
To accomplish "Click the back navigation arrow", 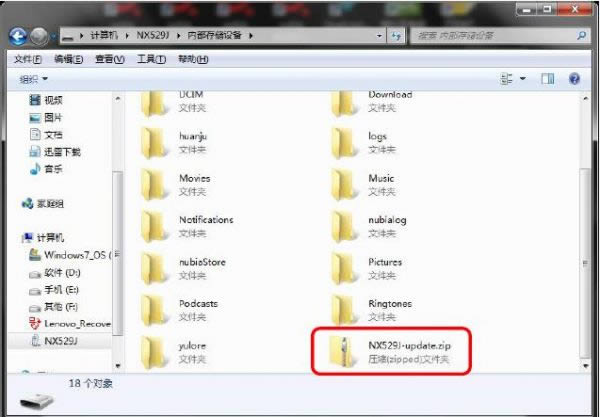I will coord(19,35).
